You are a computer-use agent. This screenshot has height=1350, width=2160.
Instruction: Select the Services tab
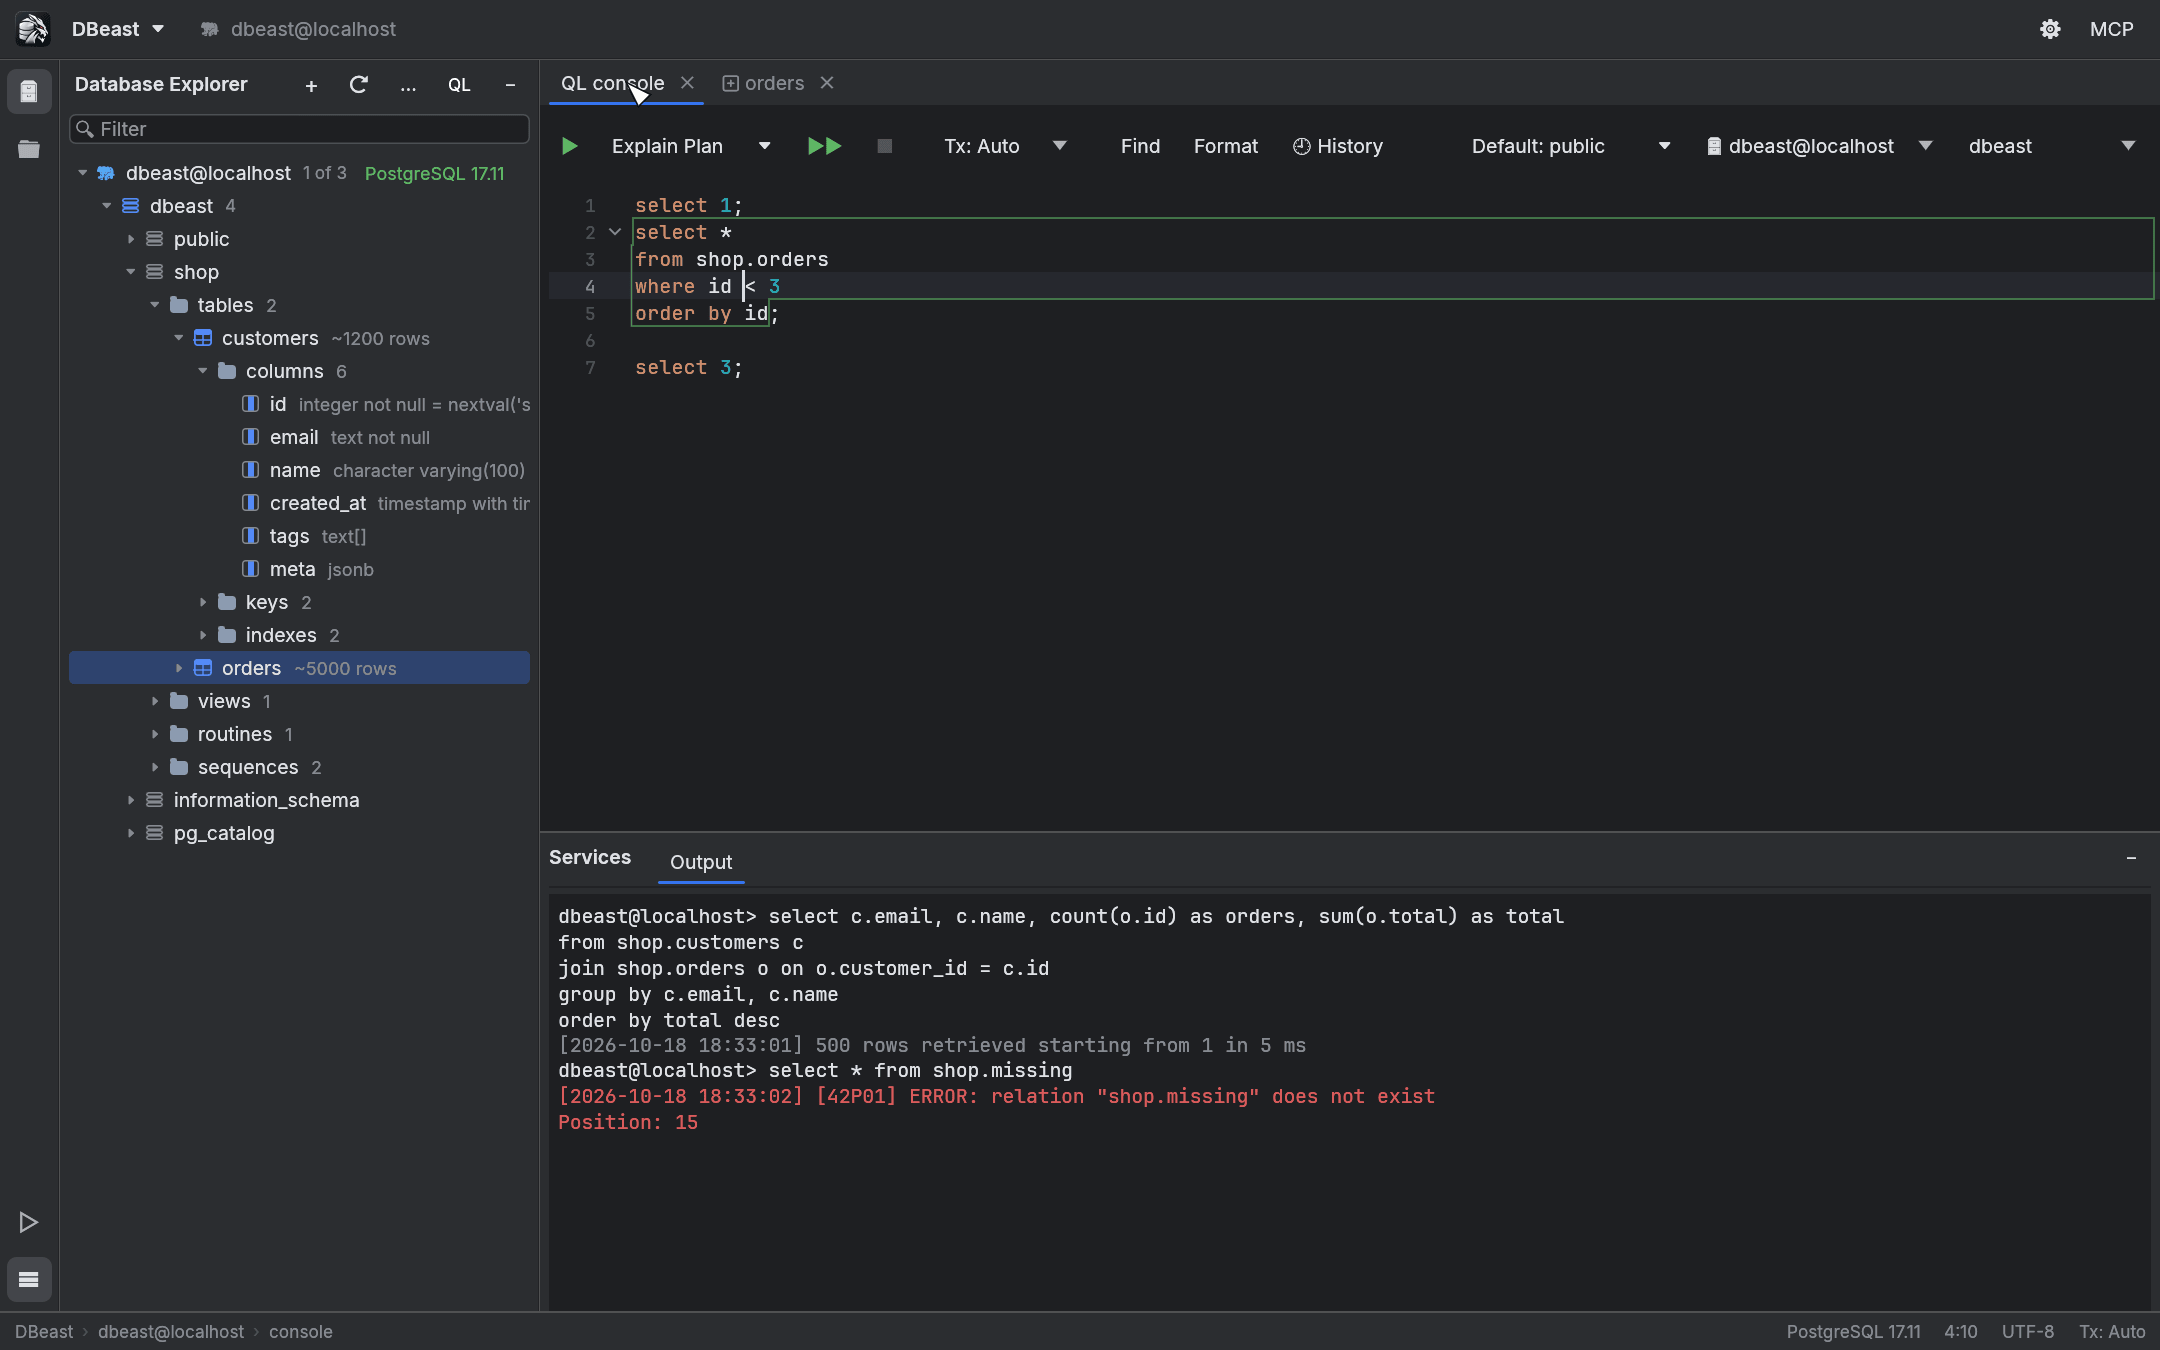pos(590,857)
